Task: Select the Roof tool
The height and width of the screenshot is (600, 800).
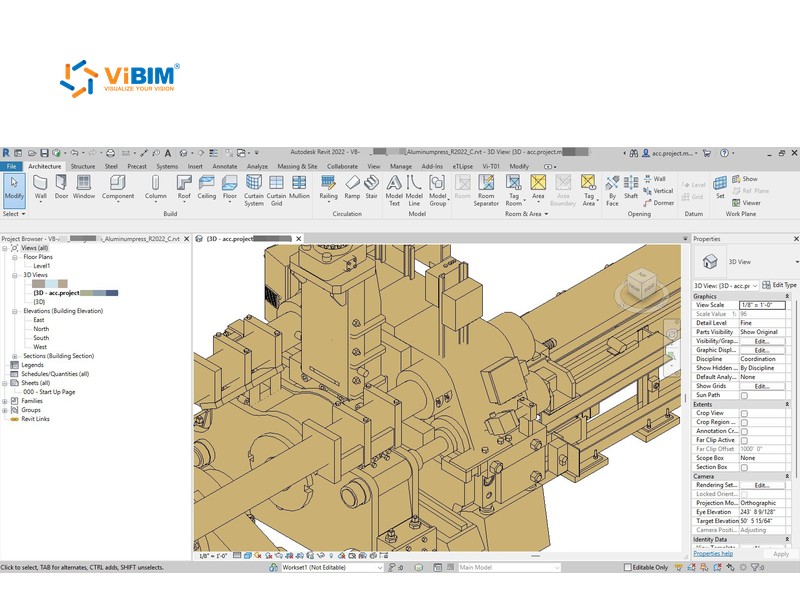Action: click(x=184, y=188)
